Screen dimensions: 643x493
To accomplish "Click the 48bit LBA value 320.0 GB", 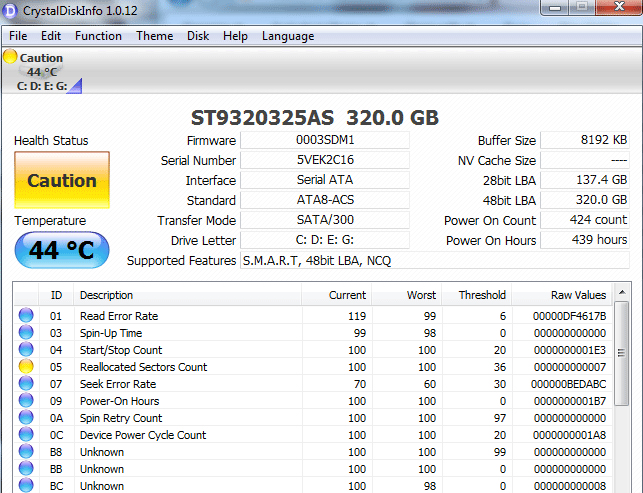I will pos(585,200).
